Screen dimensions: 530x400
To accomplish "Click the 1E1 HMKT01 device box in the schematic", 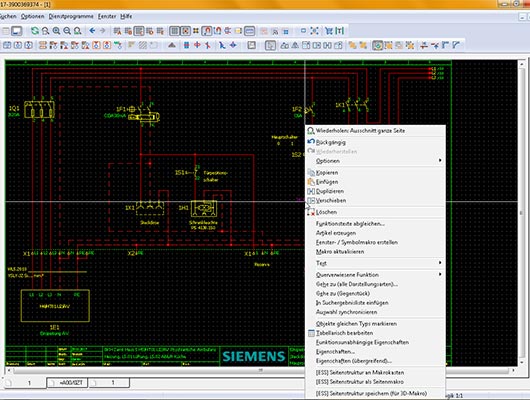I will [x=55, y=306].
